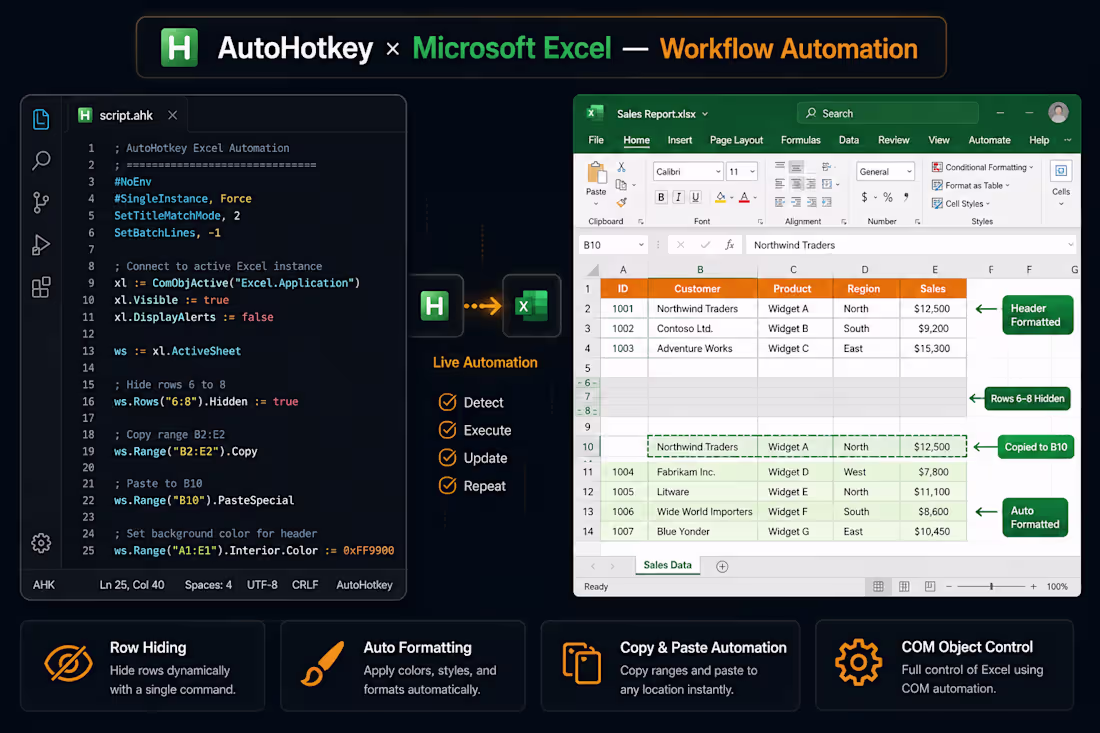Switch to Page Break Preview in status bar
This screenshot has height=733, width=1100.
pyautogui.click(x=930, y=586)
